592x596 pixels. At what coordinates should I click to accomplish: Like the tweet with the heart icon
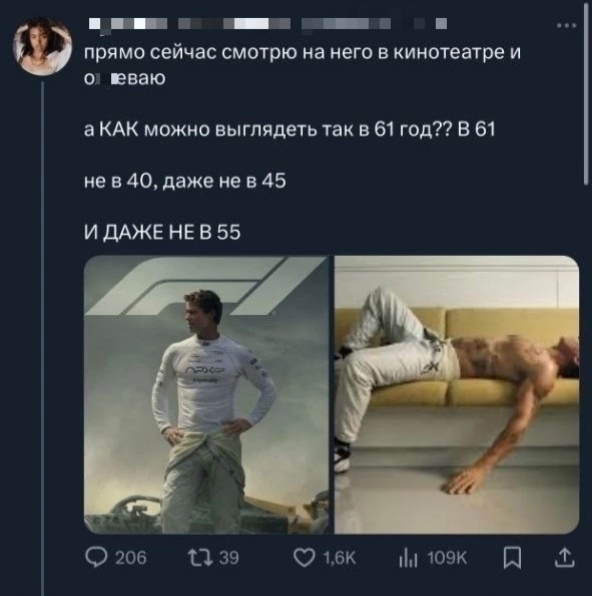click(304, 558)
